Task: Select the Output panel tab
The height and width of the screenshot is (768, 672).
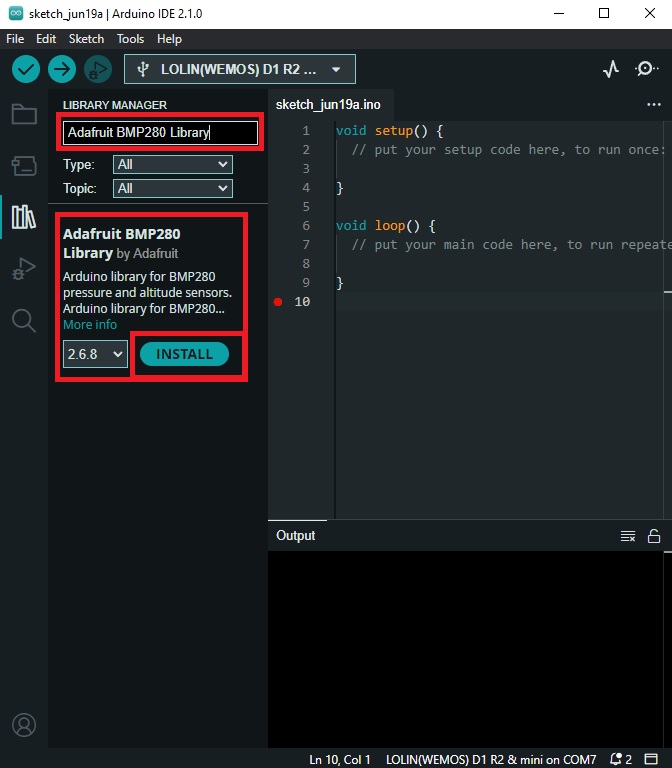Action: point(296,535)
